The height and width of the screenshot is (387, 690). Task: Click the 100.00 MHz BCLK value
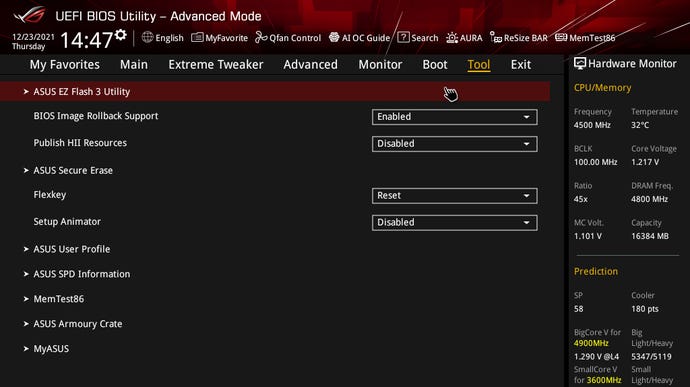click(x=595, y=162)
